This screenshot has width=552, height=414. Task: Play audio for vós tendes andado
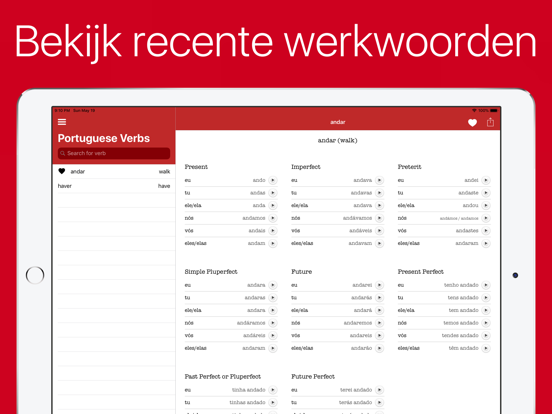tap(486, 335)
